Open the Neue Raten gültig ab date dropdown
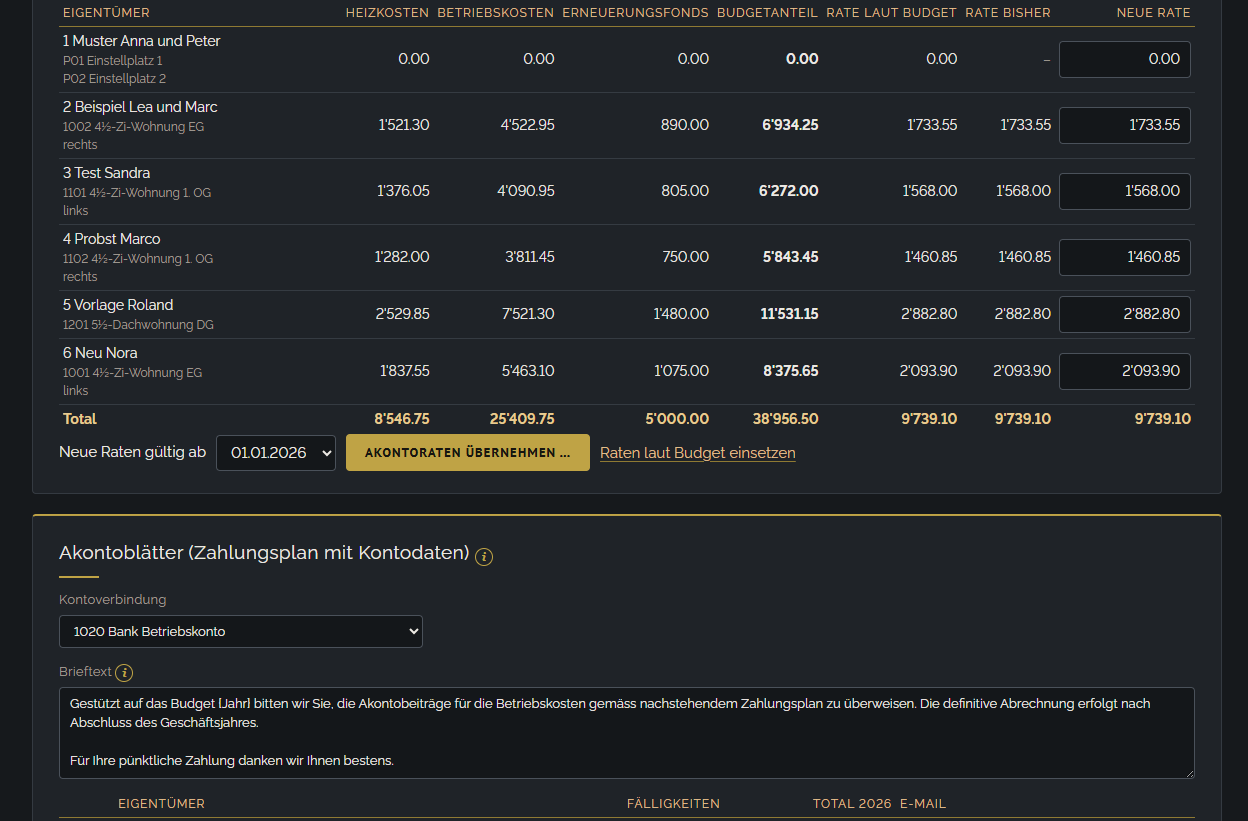The image size is (1248, 821). [276, 452]
